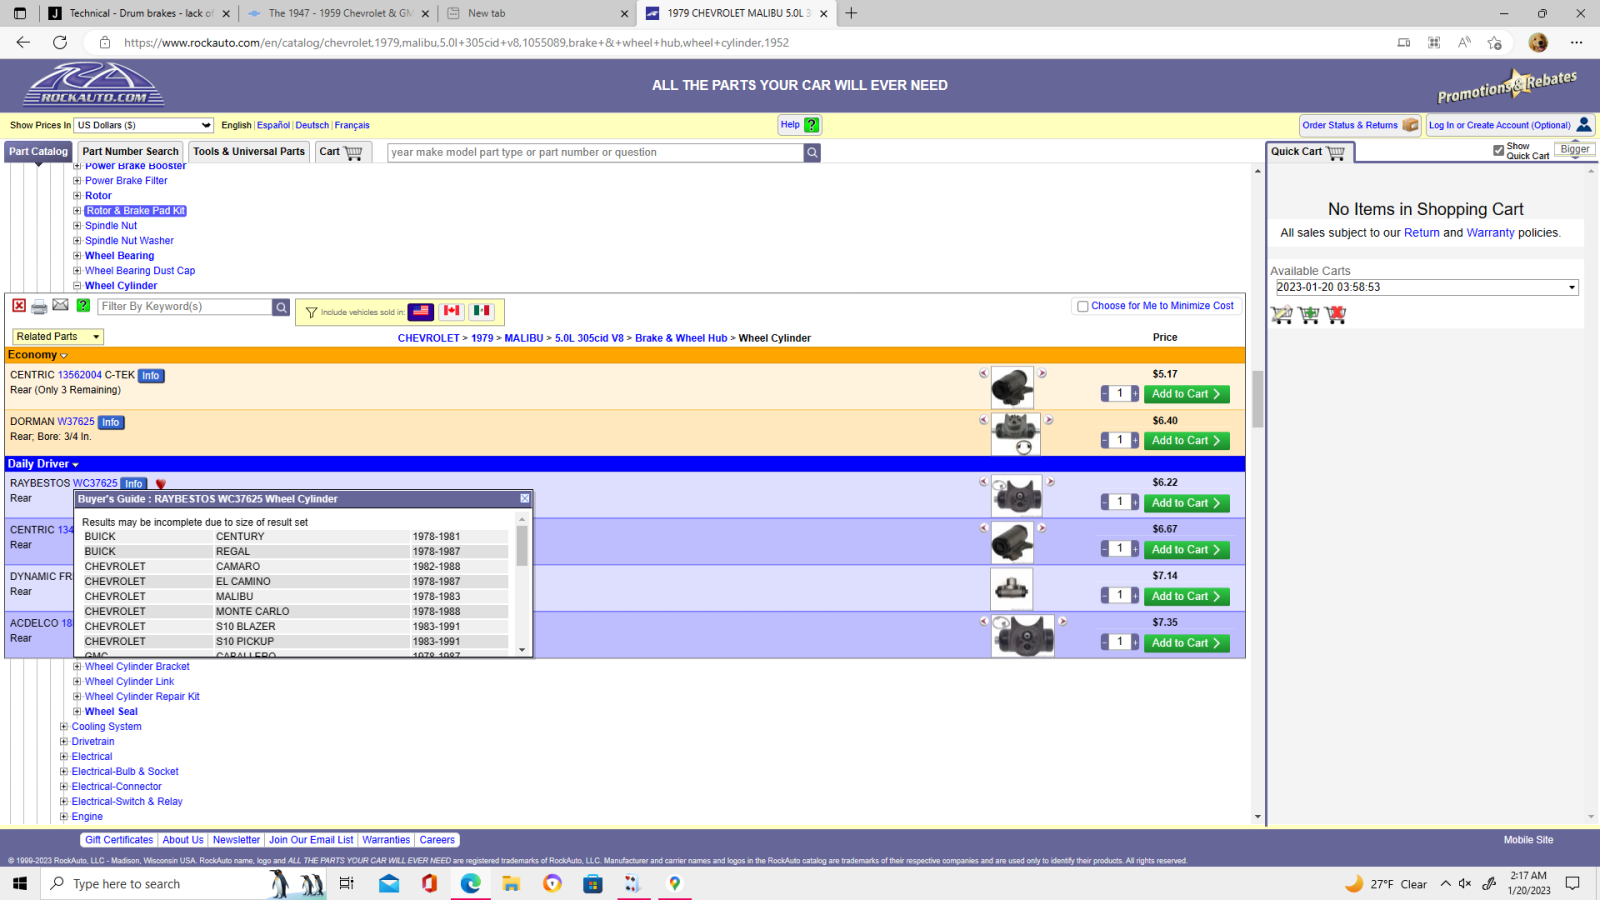Switch to Technical - Drum brakes browser tab
1600x900 pixels.
pos(140,13)
